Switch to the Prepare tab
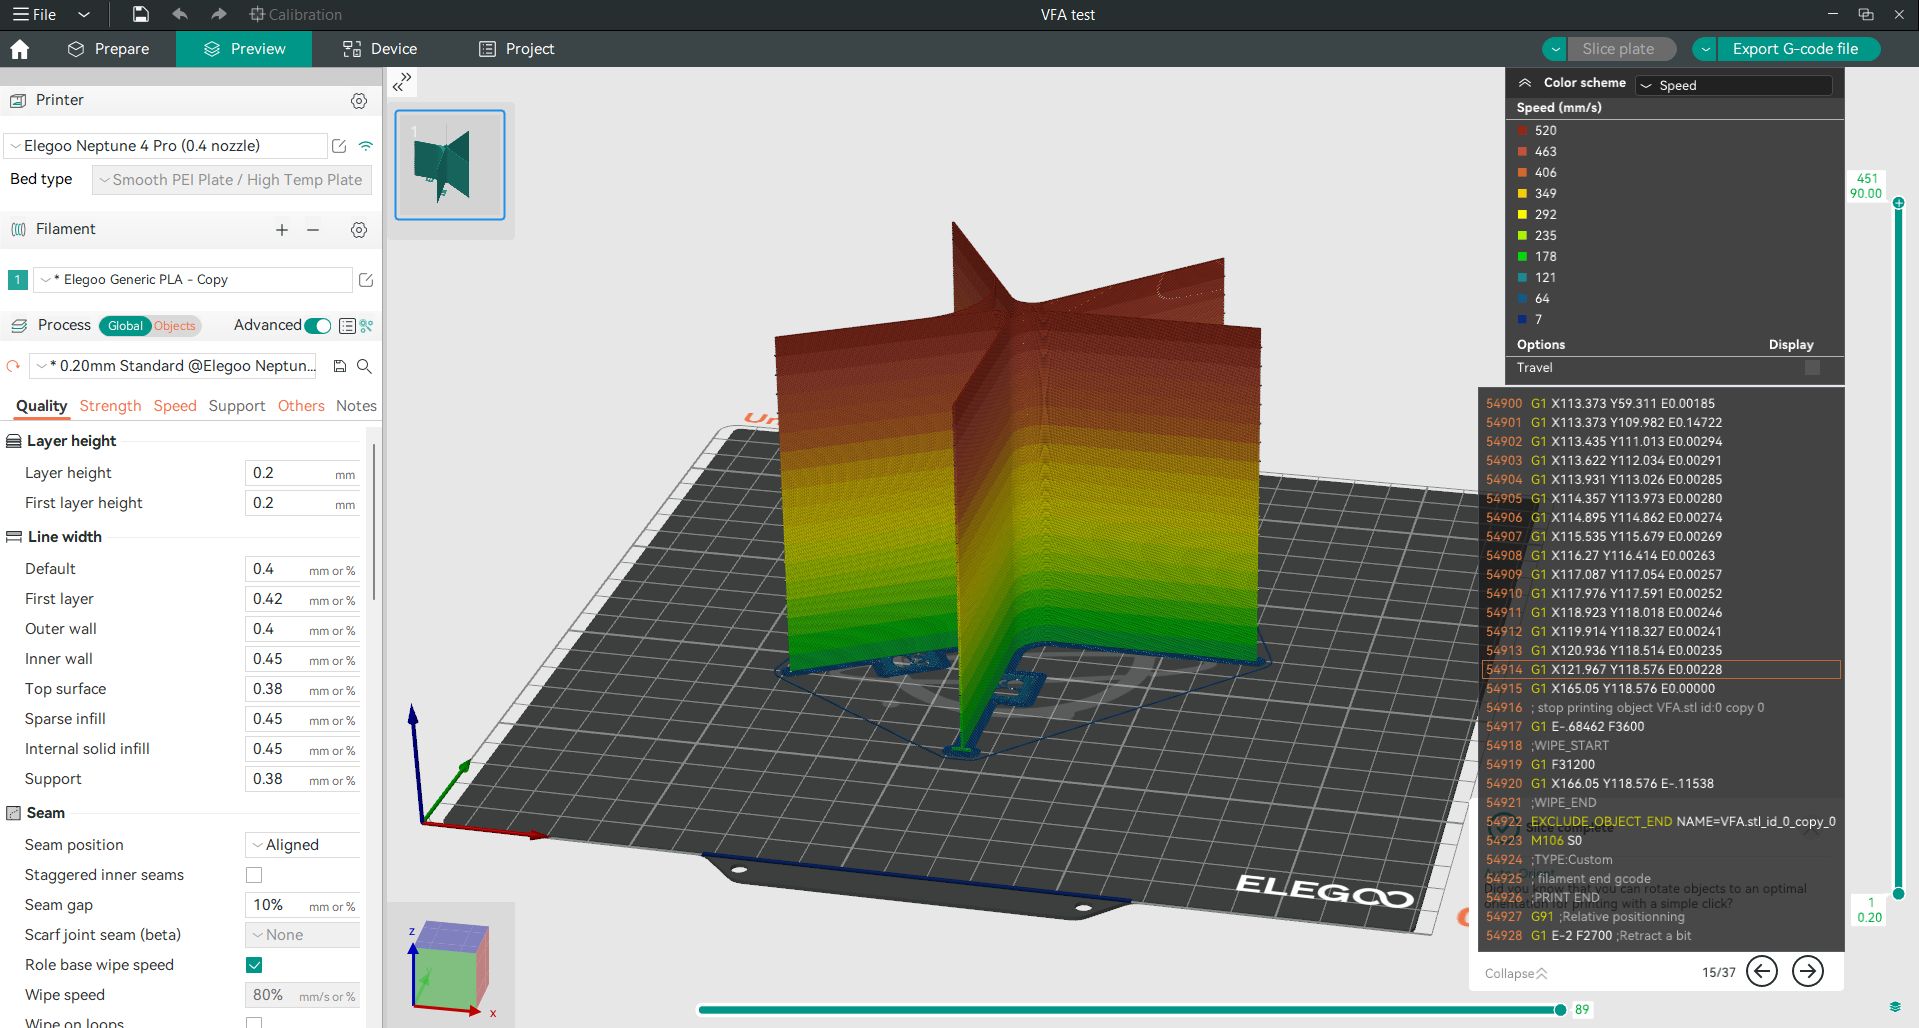This screenshot has height=1028, width=1919. (108, 49)
